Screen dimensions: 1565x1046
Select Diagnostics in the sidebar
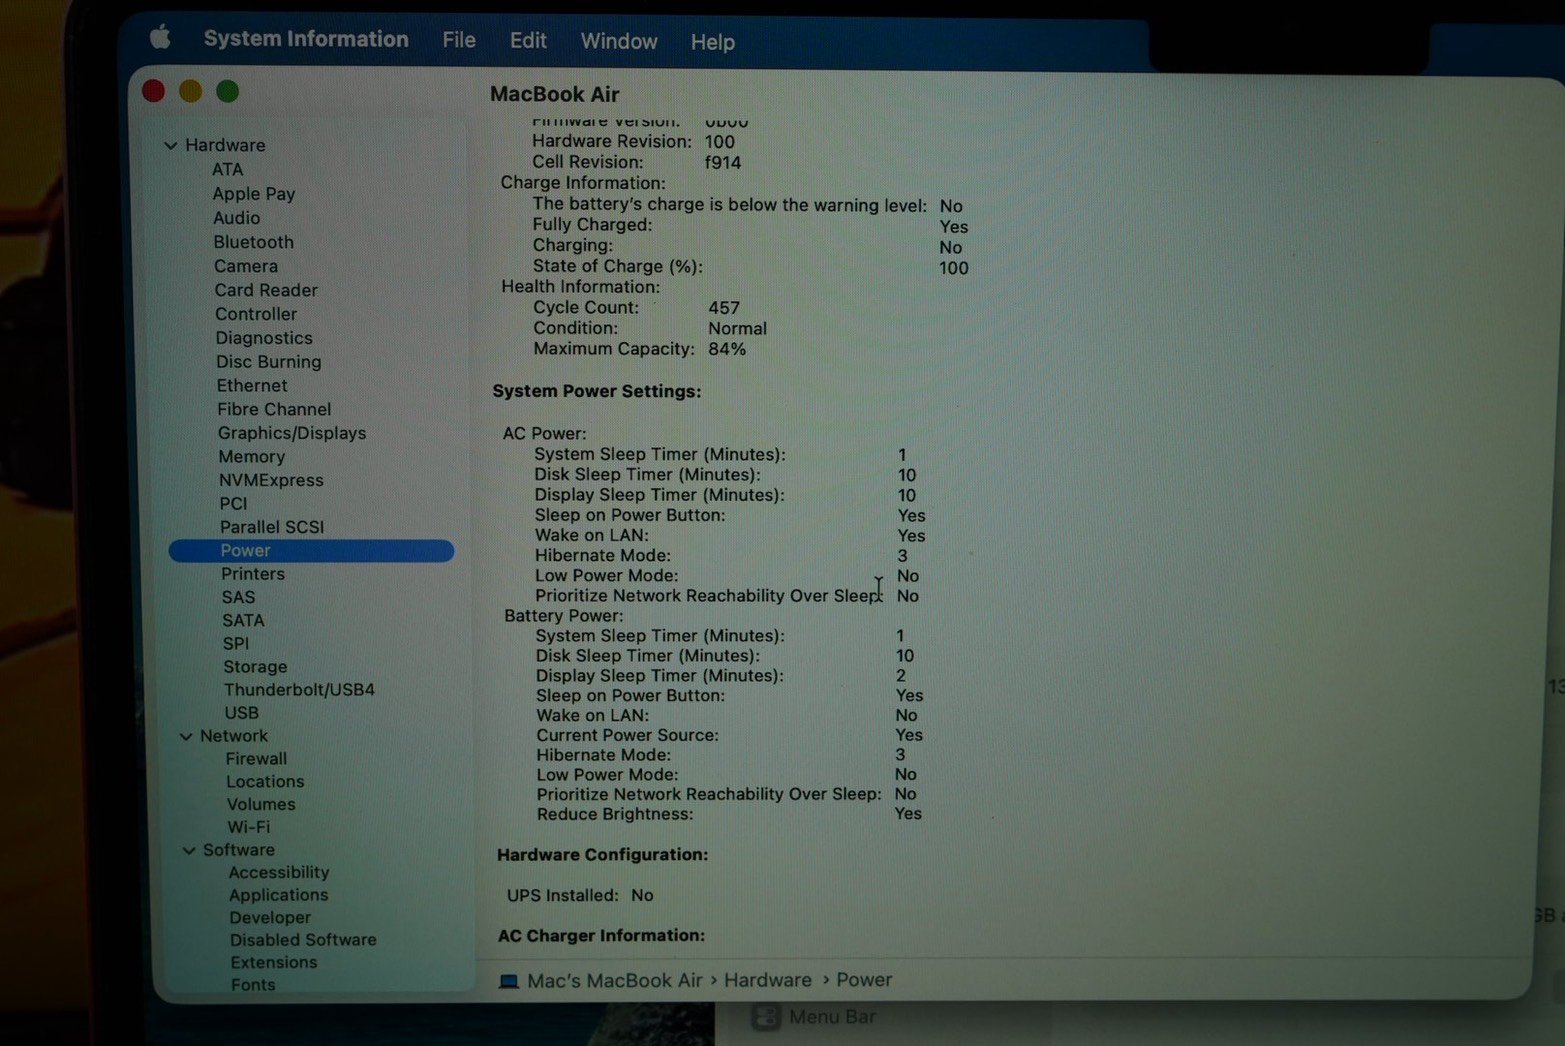tap(264, 338)
